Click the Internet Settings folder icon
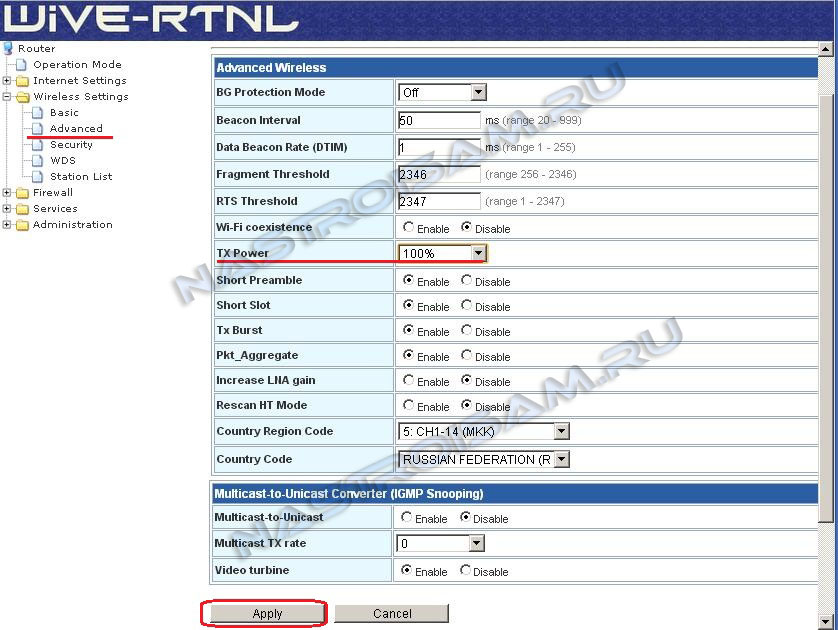The width and height of the screenshot is (838, 630). coord(22,81)
